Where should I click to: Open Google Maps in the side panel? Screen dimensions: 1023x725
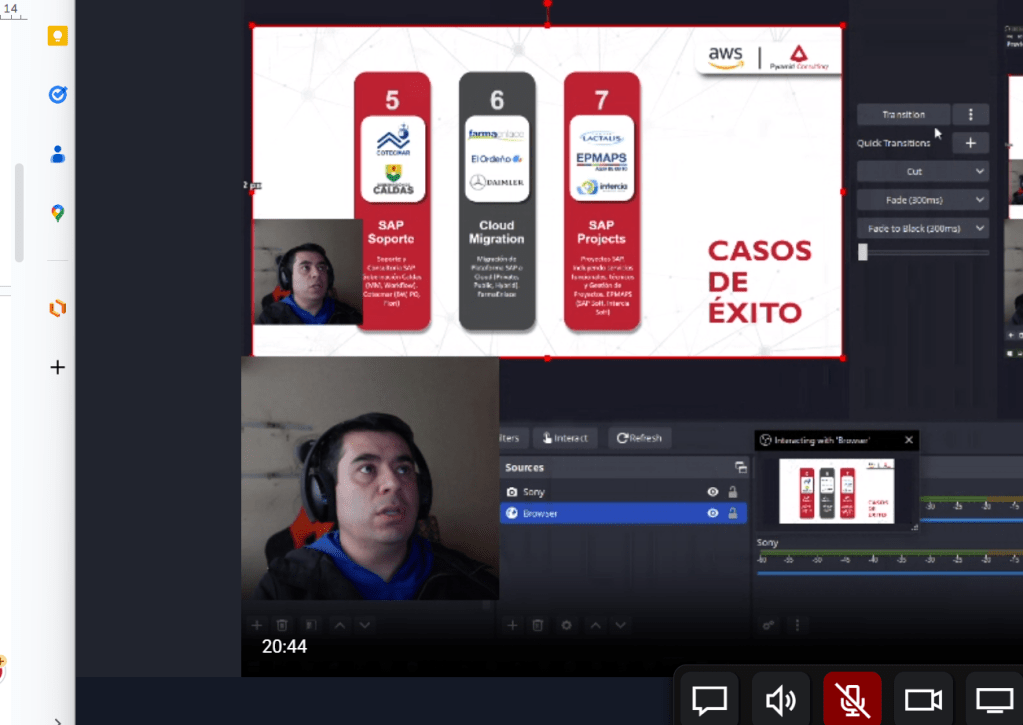coord(57,213)
